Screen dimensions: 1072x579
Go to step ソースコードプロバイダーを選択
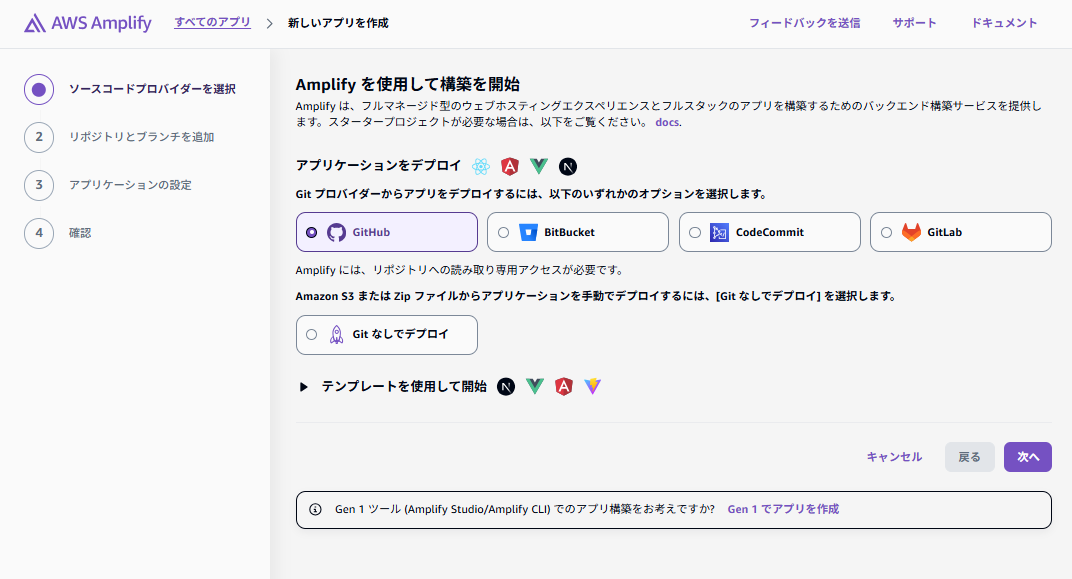coord(130,89)
